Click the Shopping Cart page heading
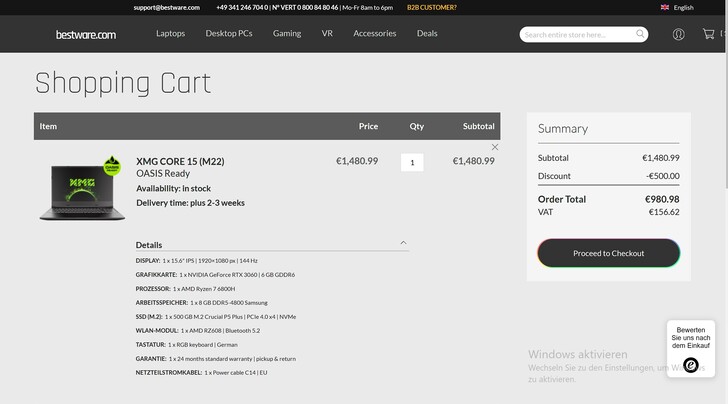The height and width of the screenshot is (404, 728). point(123,84)
